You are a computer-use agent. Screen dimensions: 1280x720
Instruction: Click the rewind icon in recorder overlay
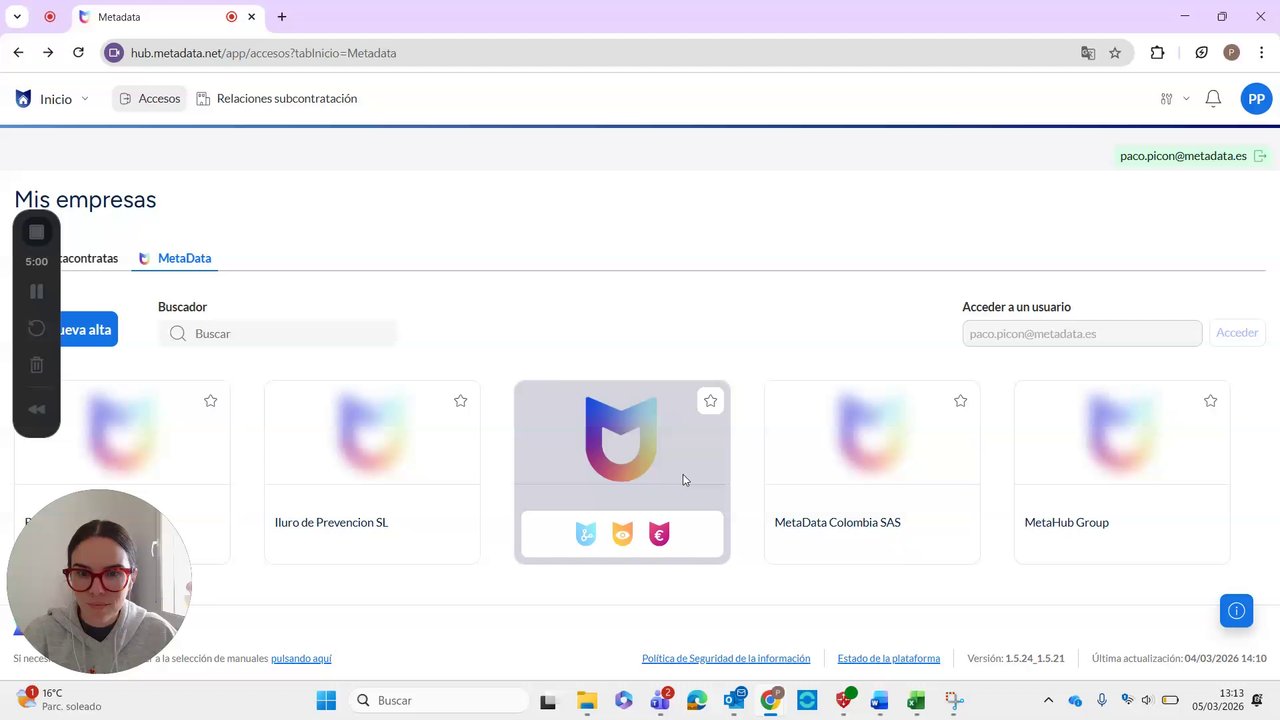(36, 409)
